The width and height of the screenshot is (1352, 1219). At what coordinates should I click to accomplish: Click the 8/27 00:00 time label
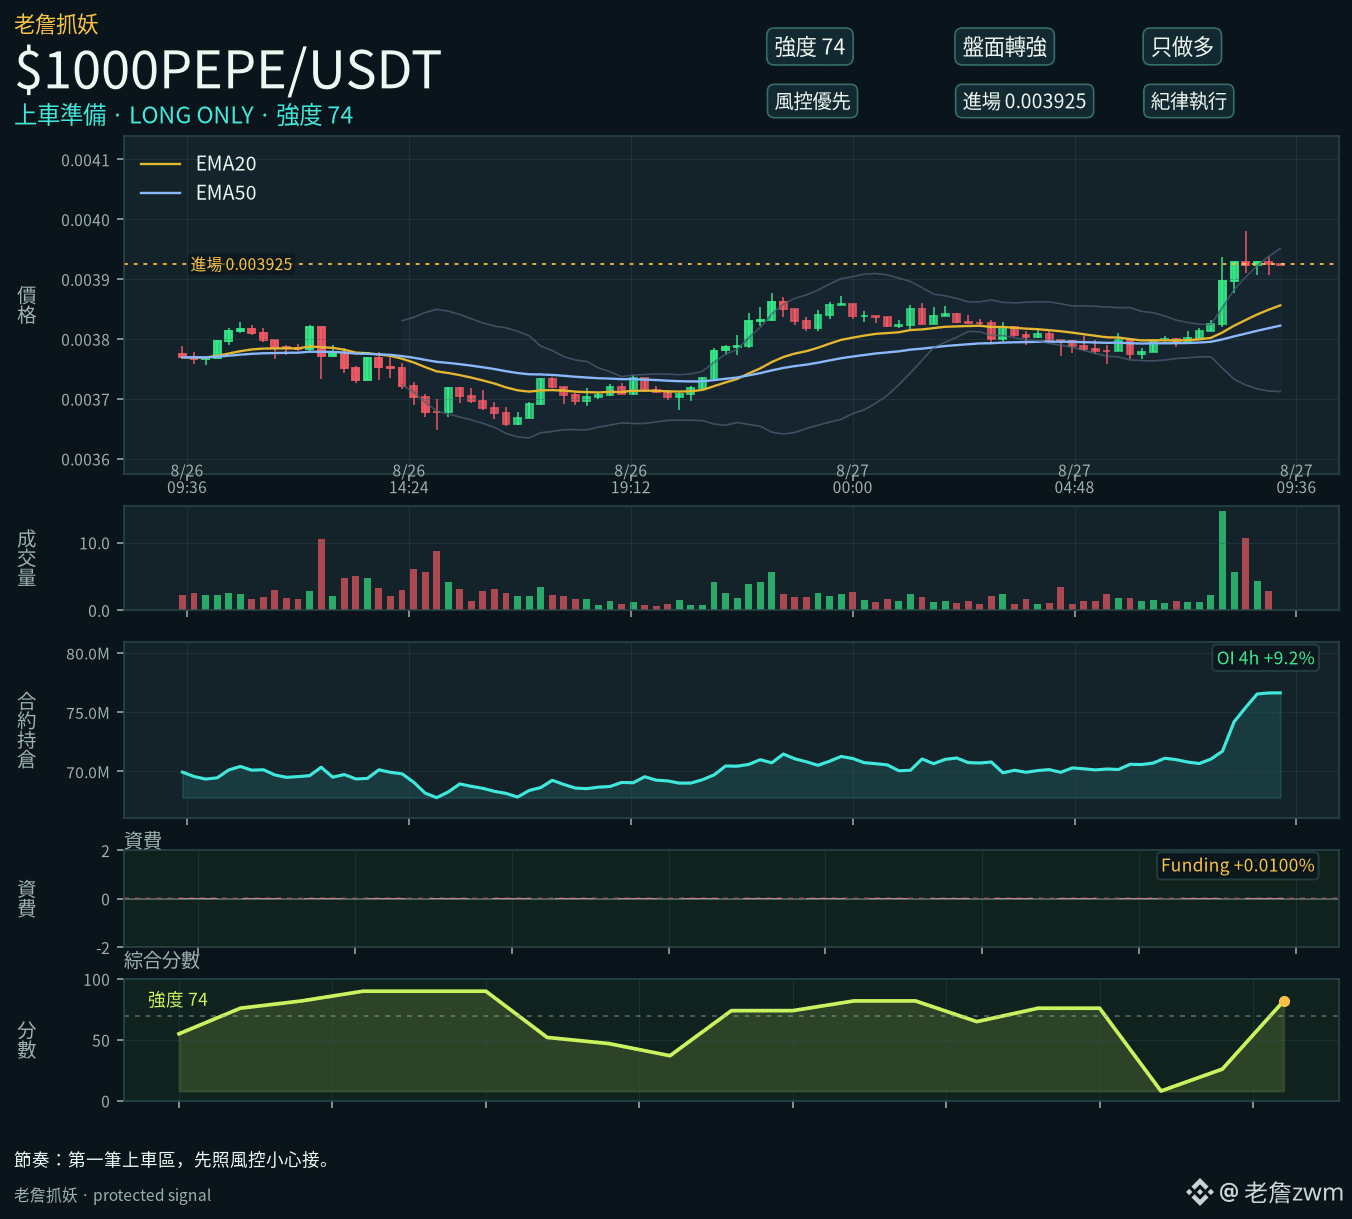pyautogui.click(x=853, y=479)
